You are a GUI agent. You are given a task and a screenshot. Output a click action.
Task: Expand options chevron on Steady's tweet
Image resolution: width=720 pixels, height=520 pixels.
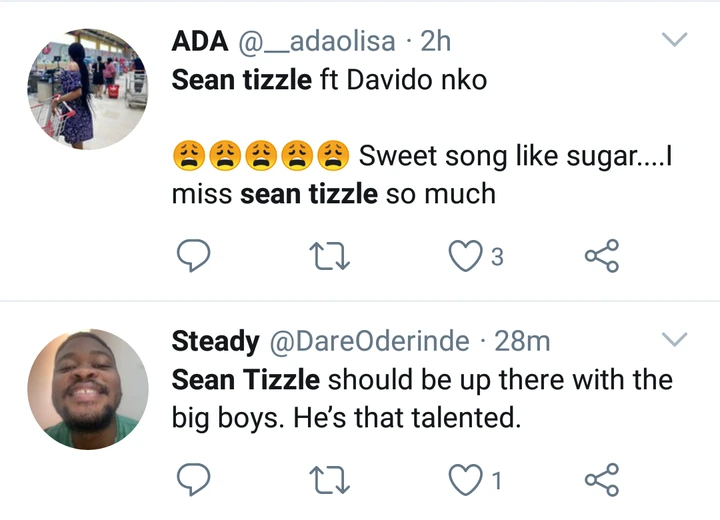[x=676, y=340]
